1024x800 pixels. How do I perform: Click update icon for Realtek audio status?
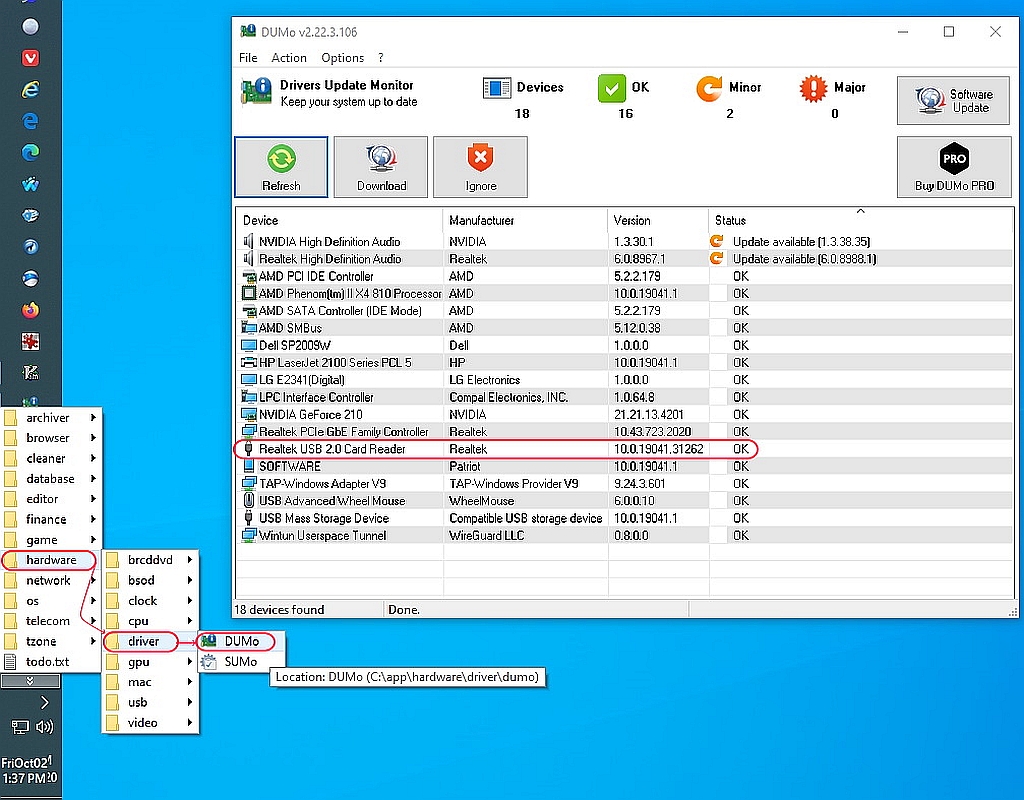(x=716, y=258)
